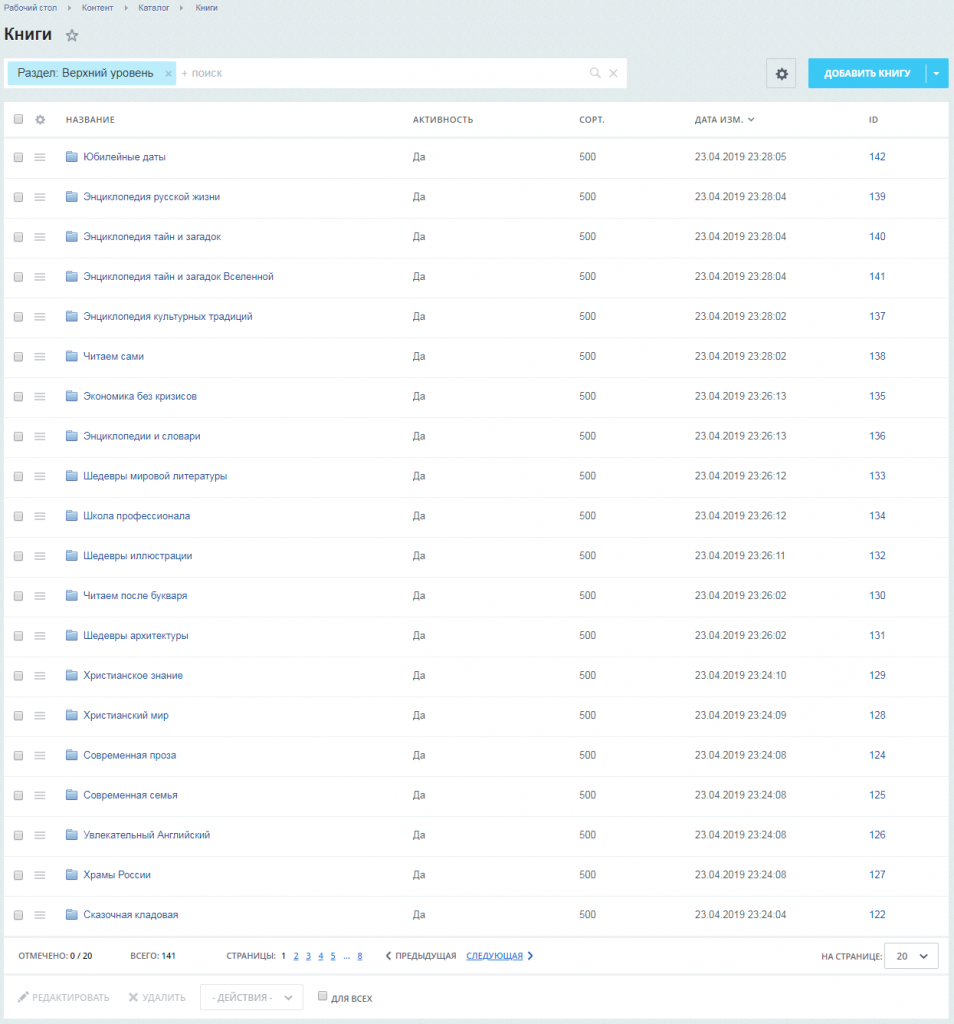Open the Читаем после букваря section
Screen dimensions: 954x1024
[x=135, y=596]
